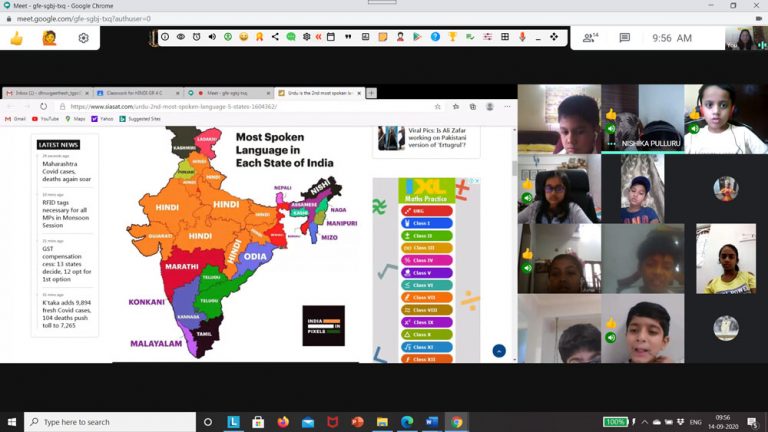Click the alarm clock timer icon
The image size is (768, 432).
click(196, 37)
